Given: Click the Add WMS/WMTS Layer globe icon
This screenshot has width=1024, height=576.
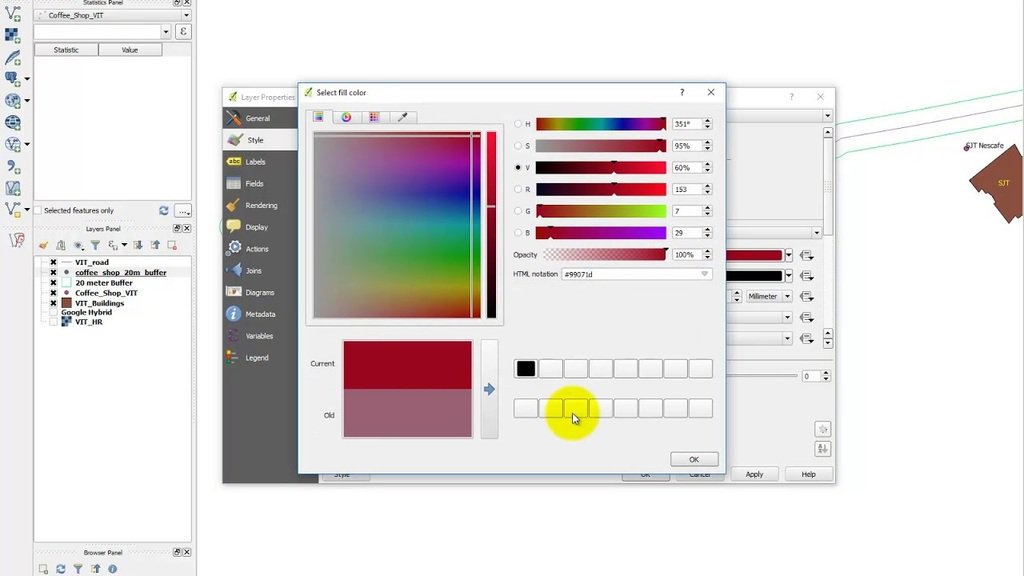Looking at the screenshot, I should [x=12, y=122].
